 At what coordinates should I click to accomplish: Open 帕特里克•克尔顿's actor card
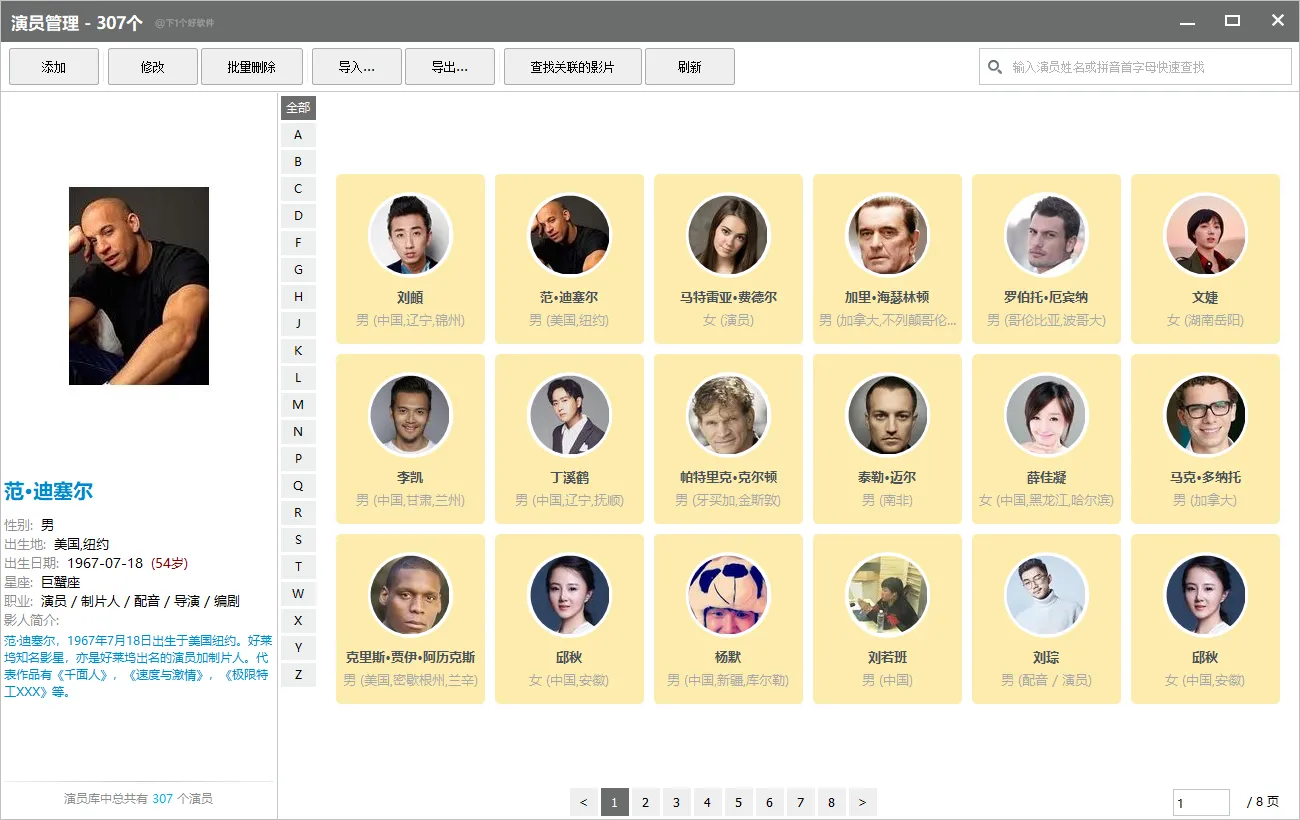[728, 439]
